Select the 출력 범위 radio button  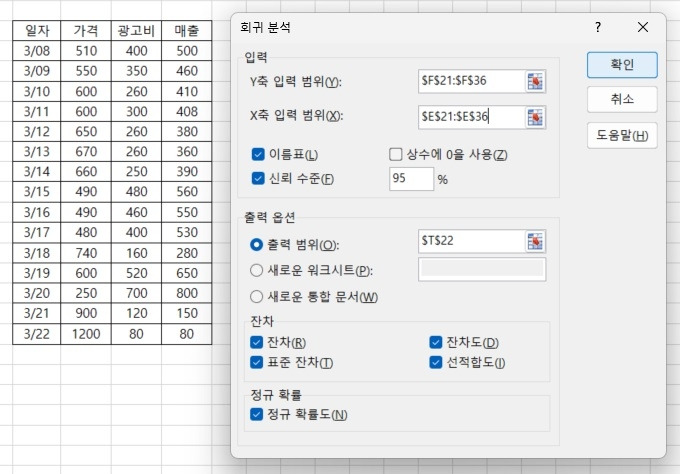pos(256,245)
